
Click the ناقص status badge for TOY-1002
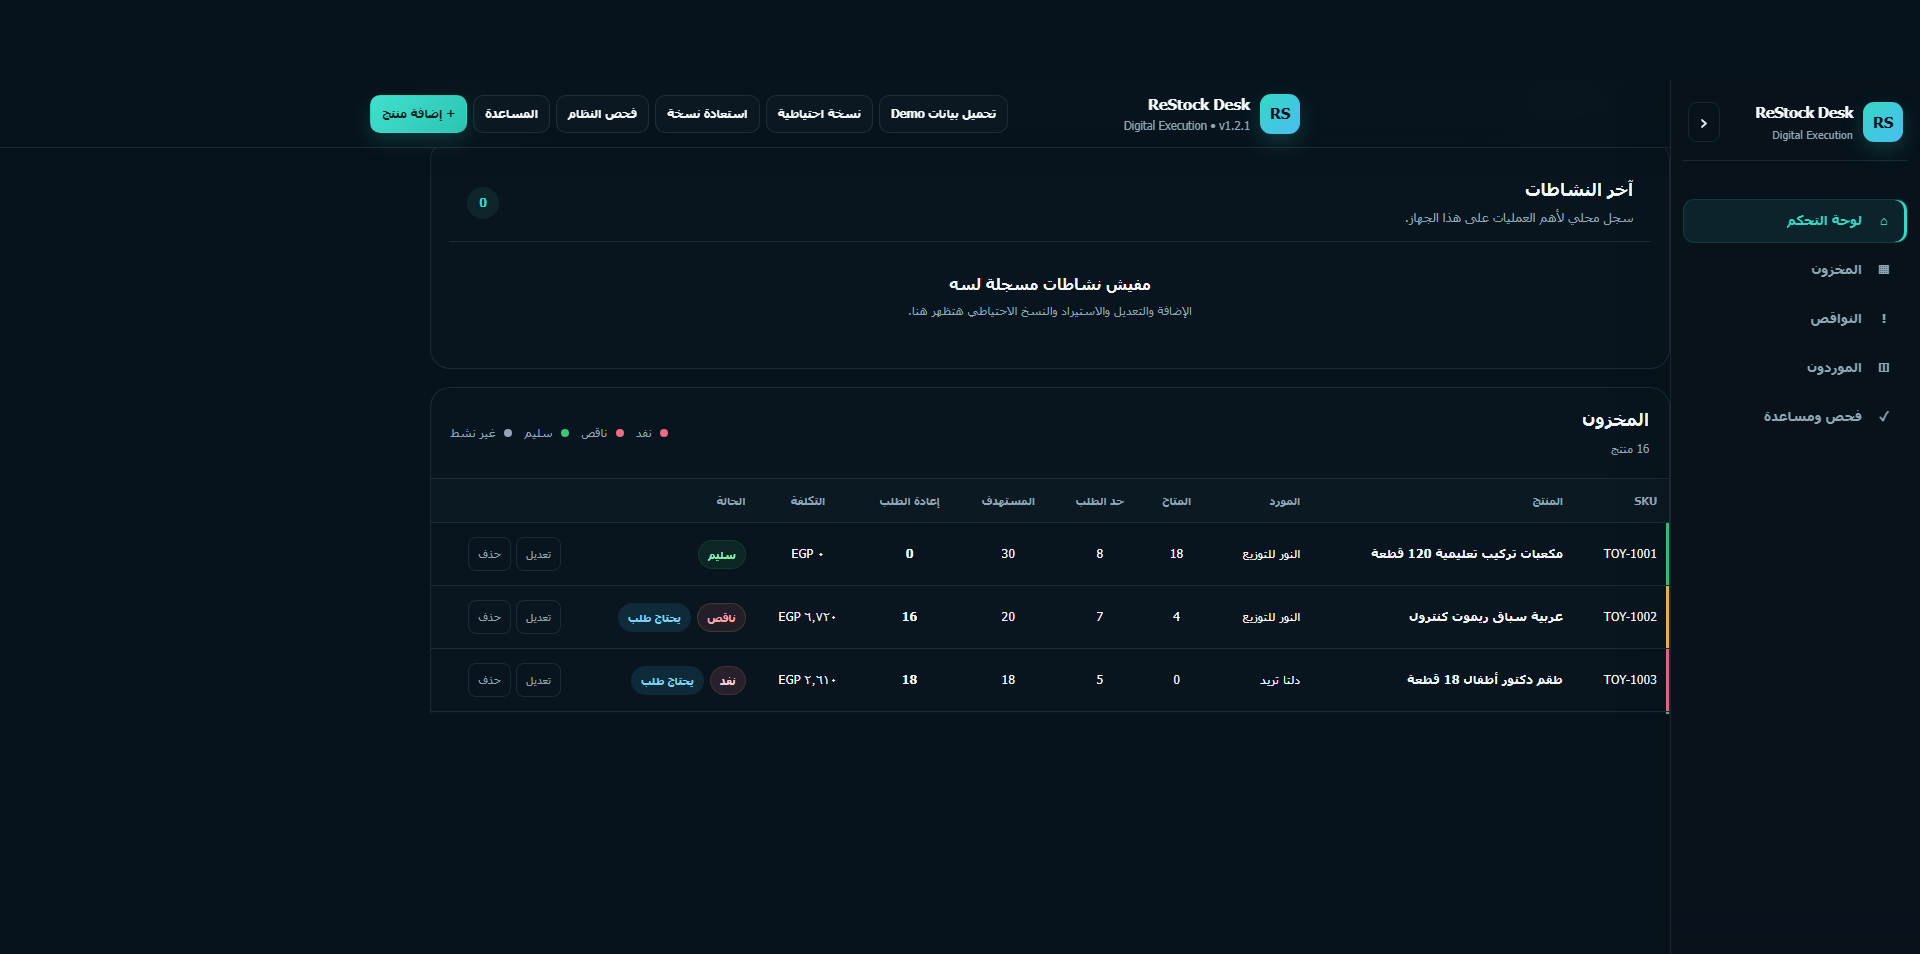(x=721, y=618)
